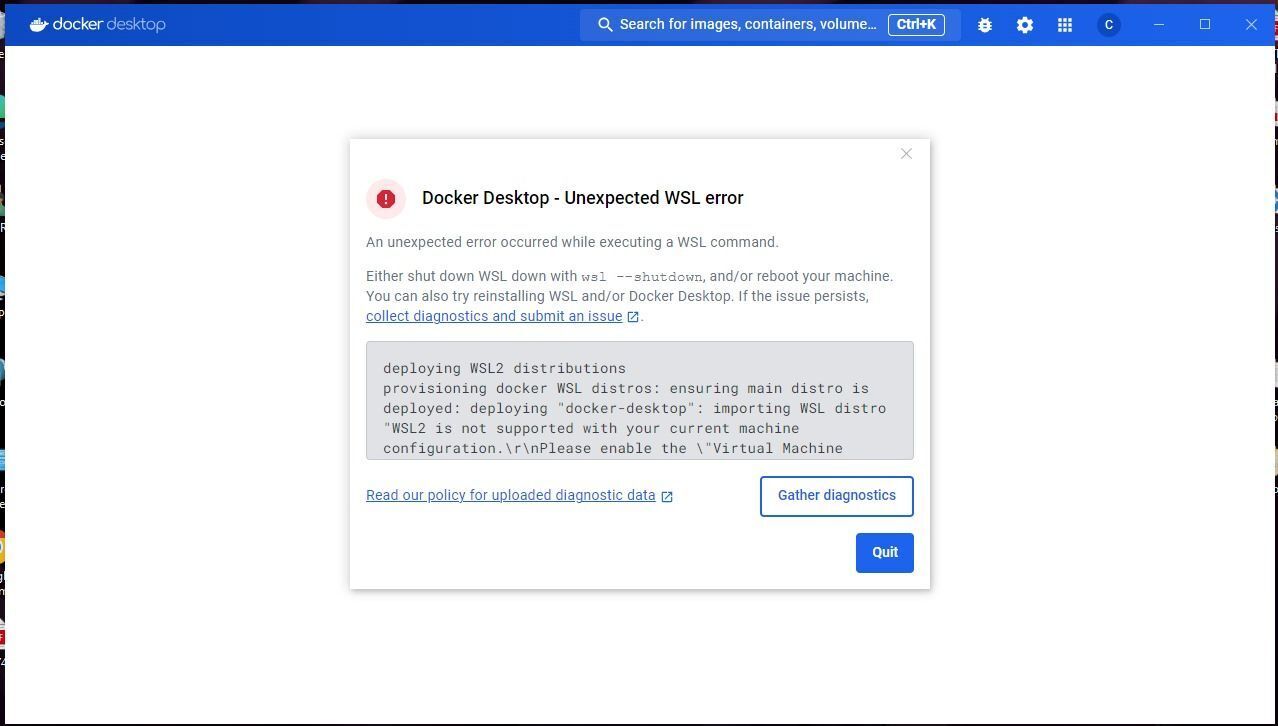The width and height of the screenshot is (1278, 726).
Task: Quit Docker Desktop via the Quit button
Action: click(x=884, y=552)
